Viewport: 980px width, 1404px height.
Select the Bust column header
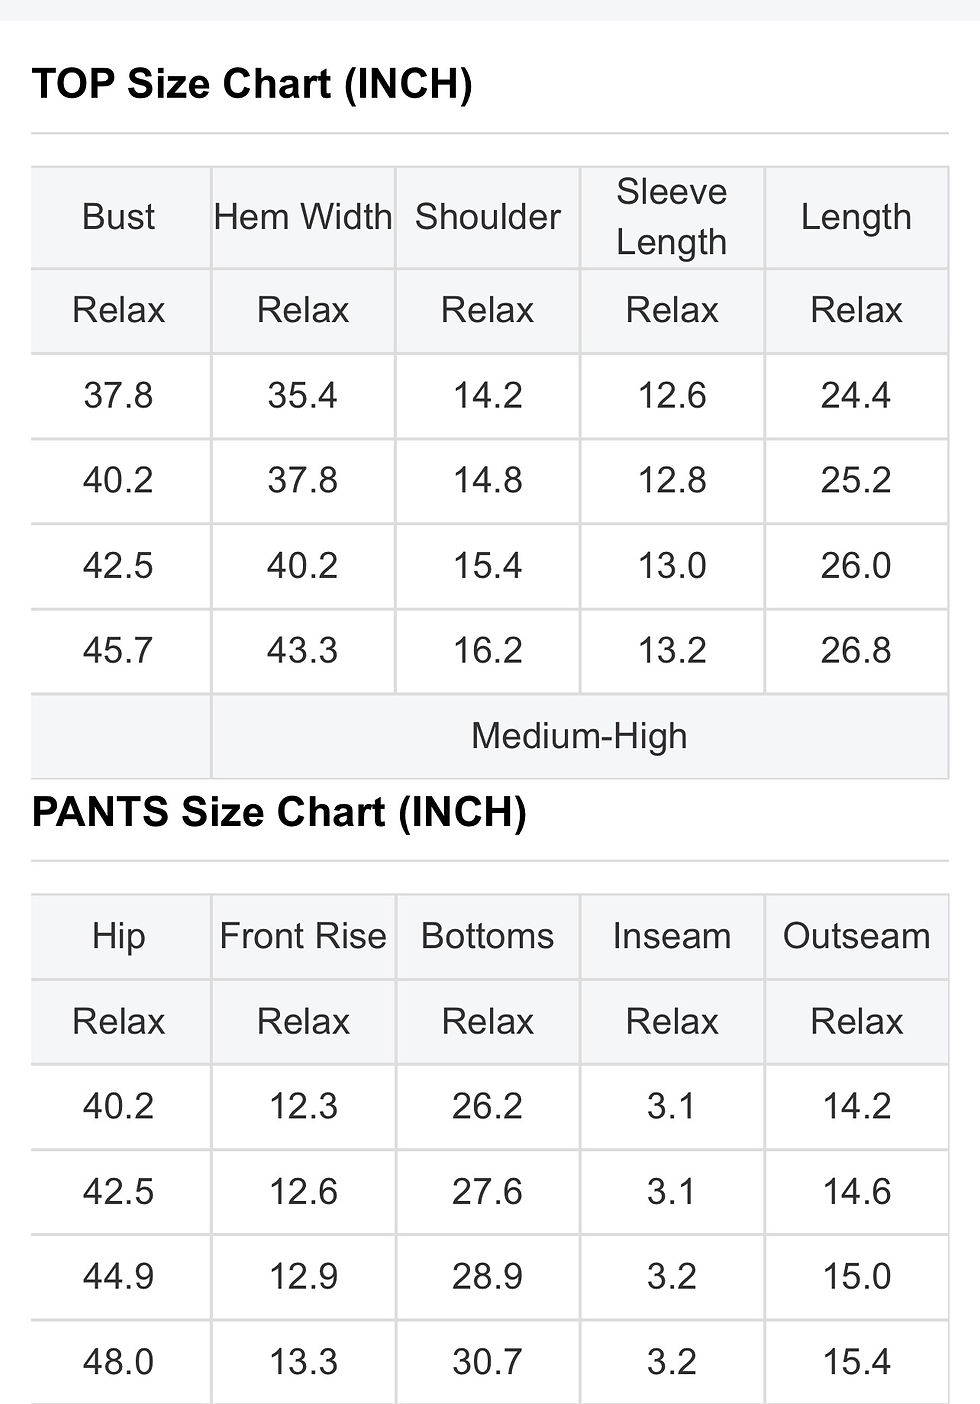point(119,217)
